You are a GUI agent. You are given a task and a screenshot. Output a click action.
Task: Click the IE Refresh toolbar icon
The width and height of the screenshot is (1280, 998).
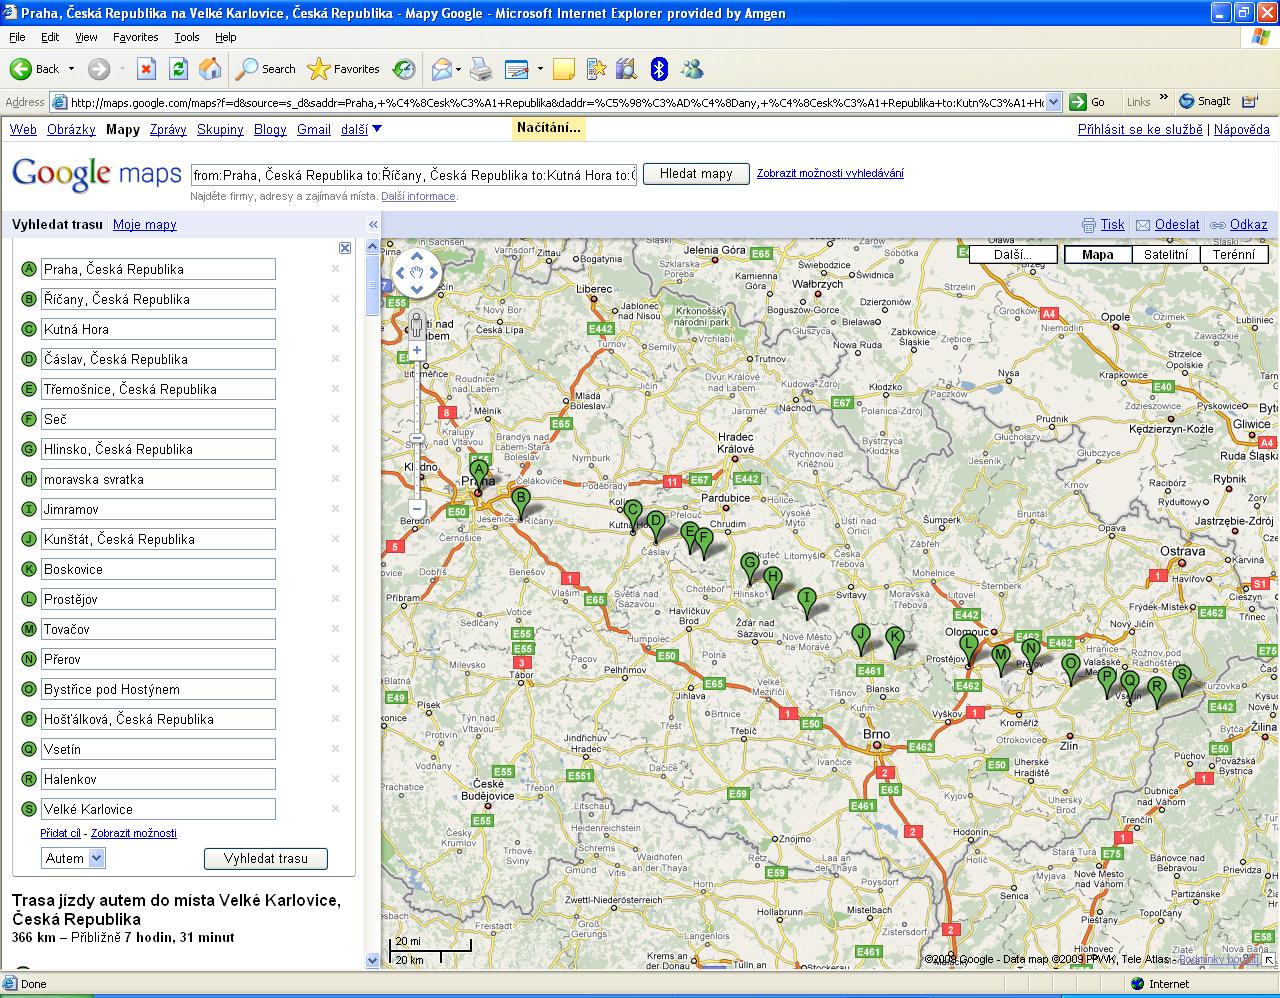pyautogui.click(x=178, y=69)
